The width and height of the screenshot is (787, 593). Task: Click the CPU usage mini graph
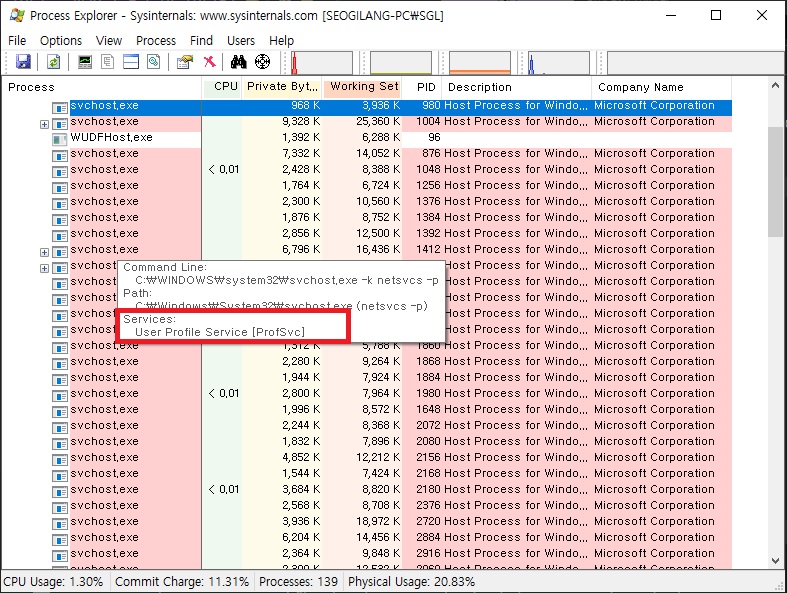(x=322, y=63)
